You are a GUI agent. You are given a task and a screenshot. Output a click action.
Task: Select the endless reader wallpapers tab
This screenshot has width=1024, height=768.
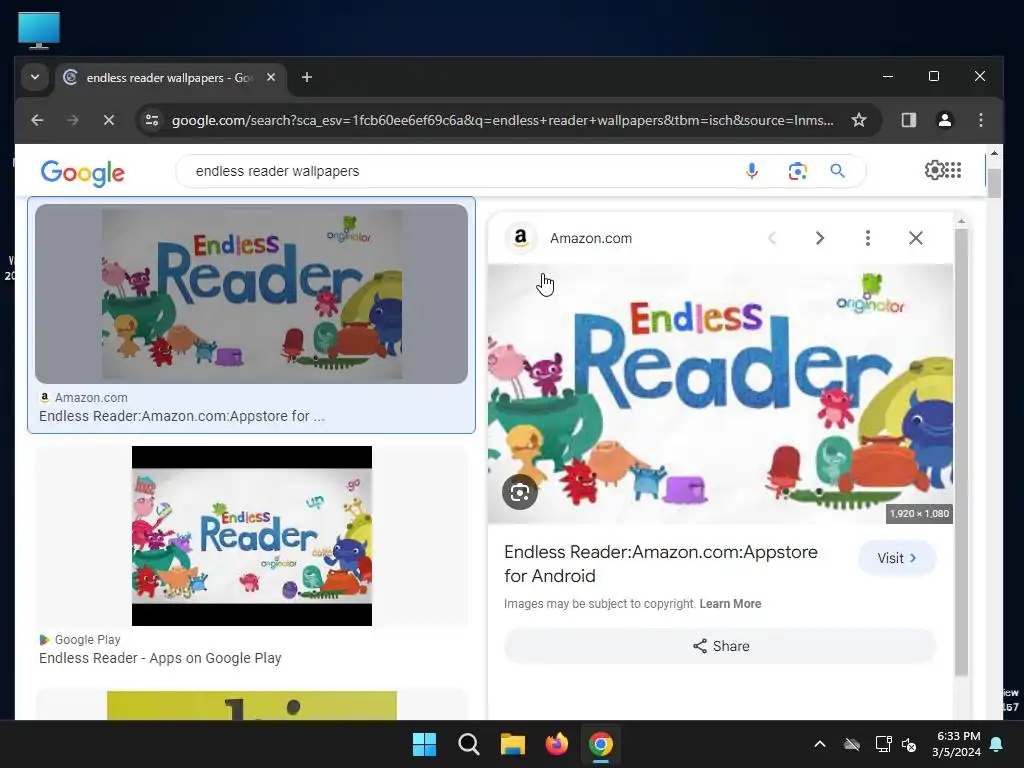pos(170,78)
